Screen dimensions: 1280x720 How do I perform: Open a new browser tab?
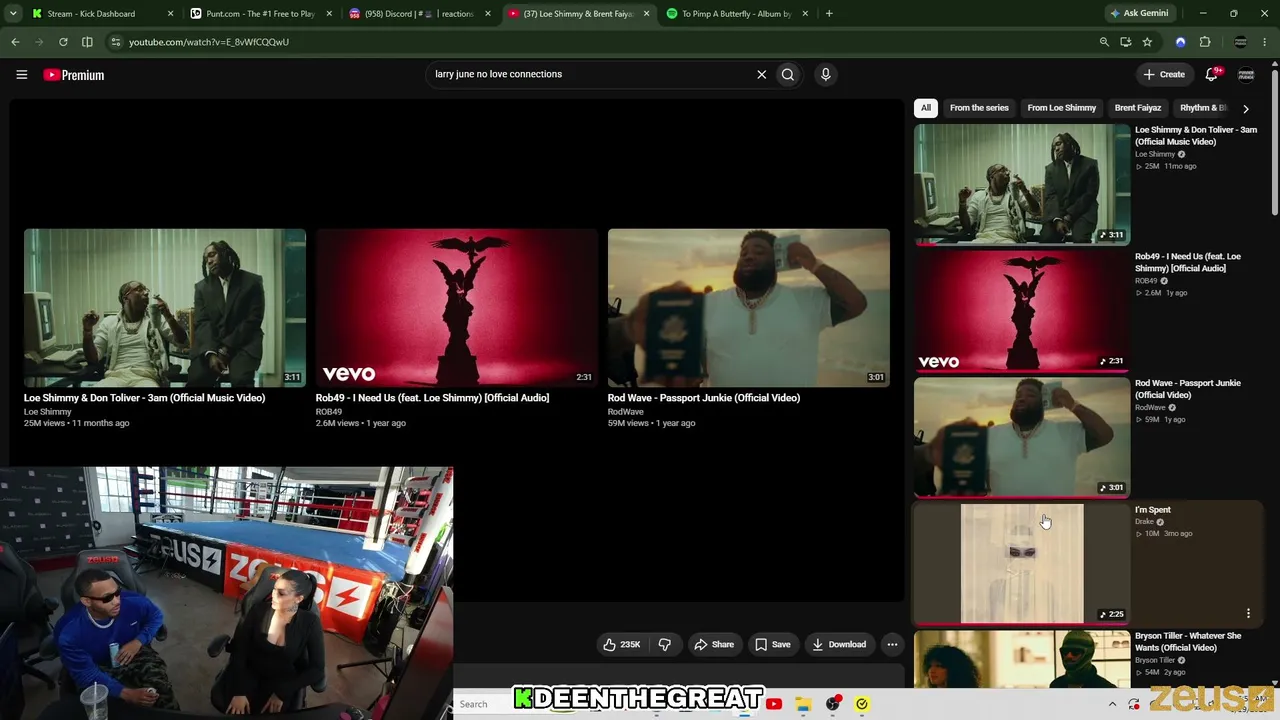coord(829,13)
